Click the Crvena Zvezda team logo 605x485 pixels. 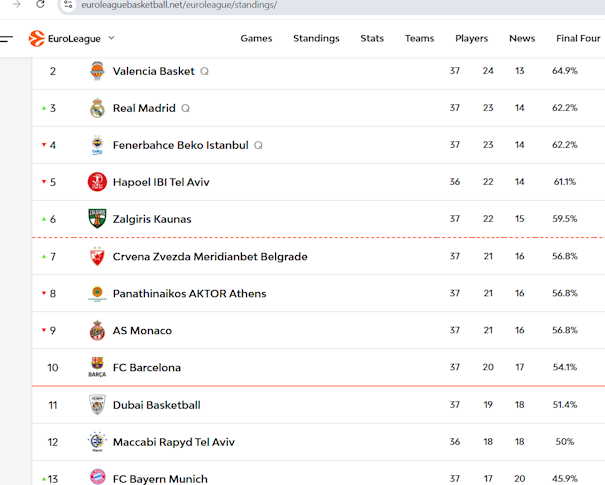pos(97,256)
